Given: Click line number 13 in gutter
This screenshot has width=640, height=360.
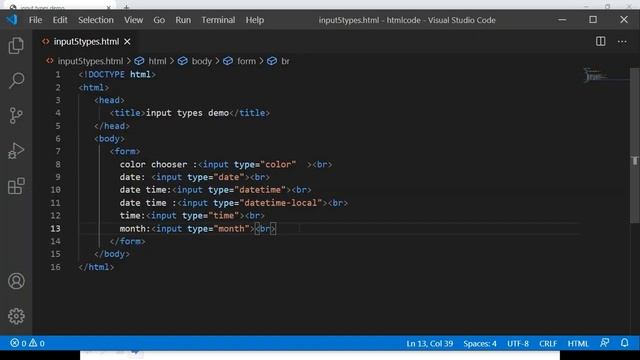Looking at the screenshot, I should pos(56,228).
